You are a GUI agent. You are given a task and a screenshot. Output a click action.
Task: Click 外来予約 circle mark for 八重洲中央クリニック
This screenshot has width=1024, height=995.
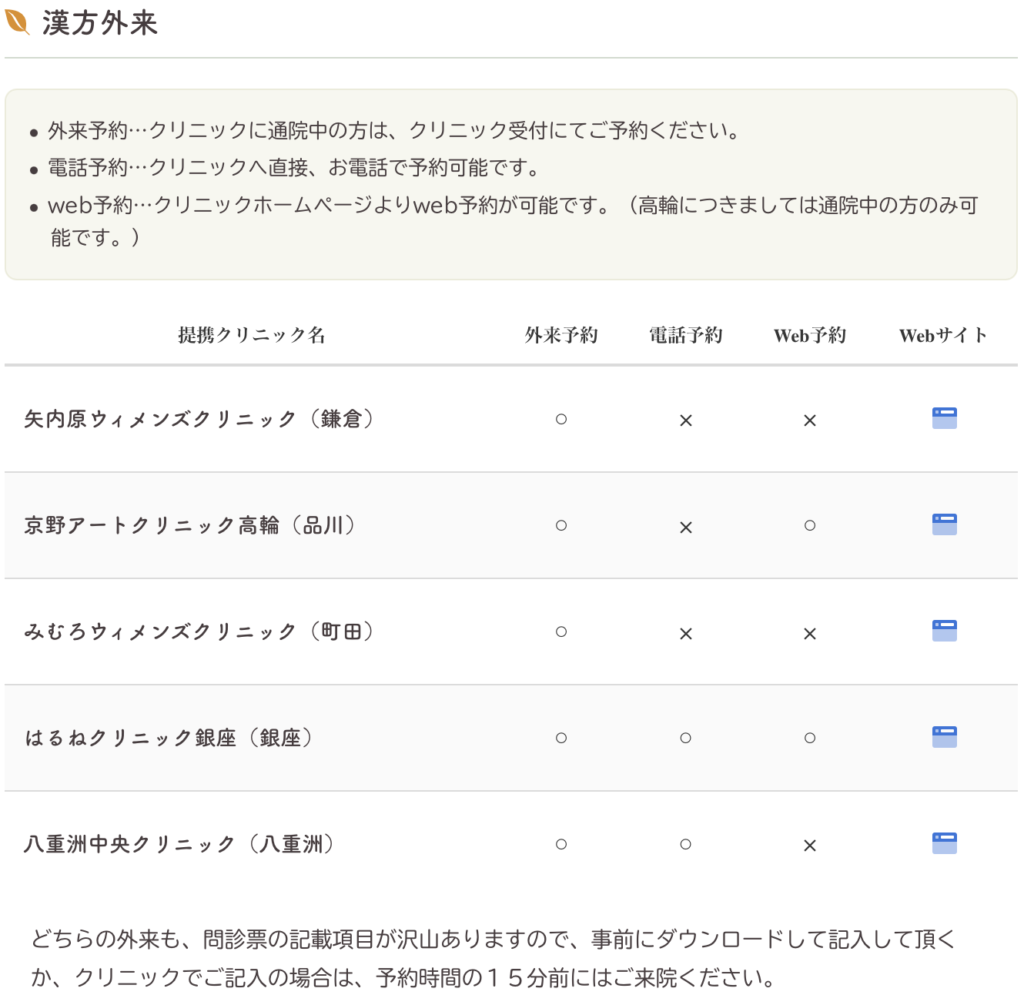tap(561, 844)
